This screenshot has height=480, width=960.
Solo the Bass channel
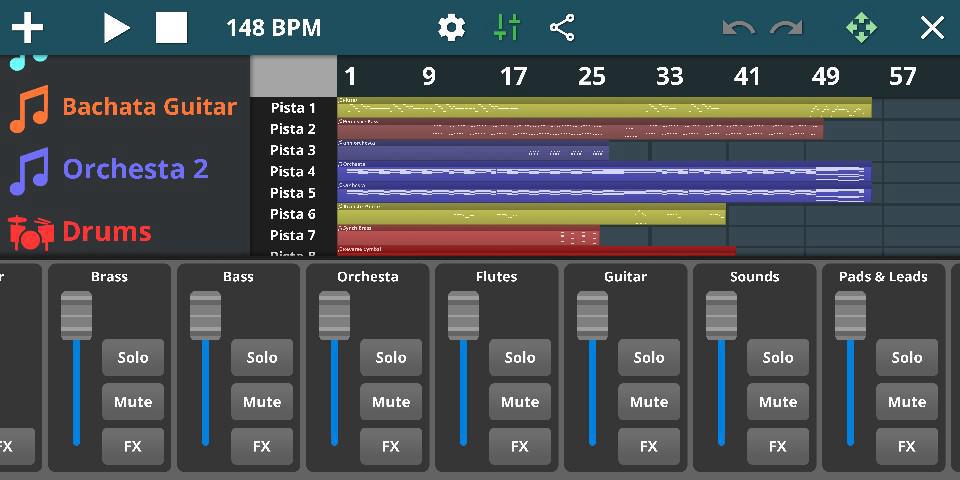pyautogui.click(x=262, y=358)
